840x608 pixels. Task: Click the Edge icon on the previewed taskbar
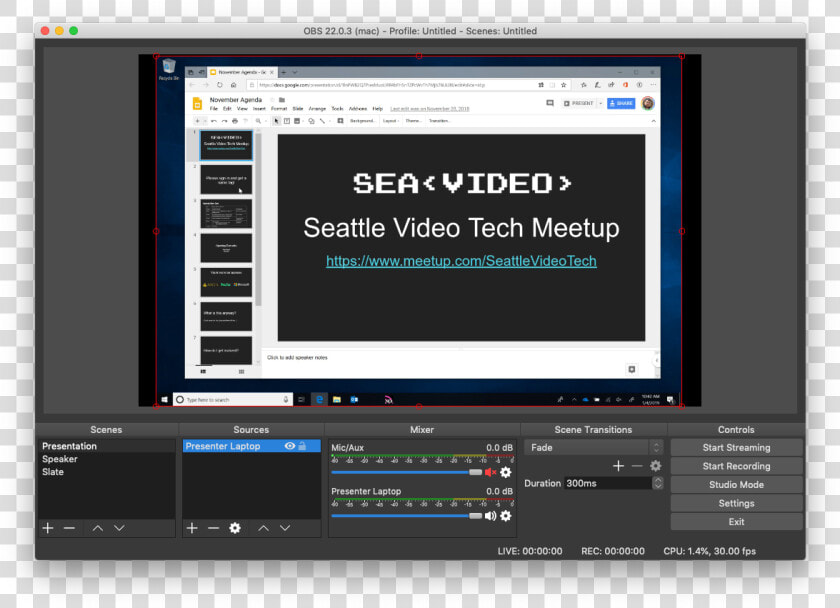click(x=319, y=400)
